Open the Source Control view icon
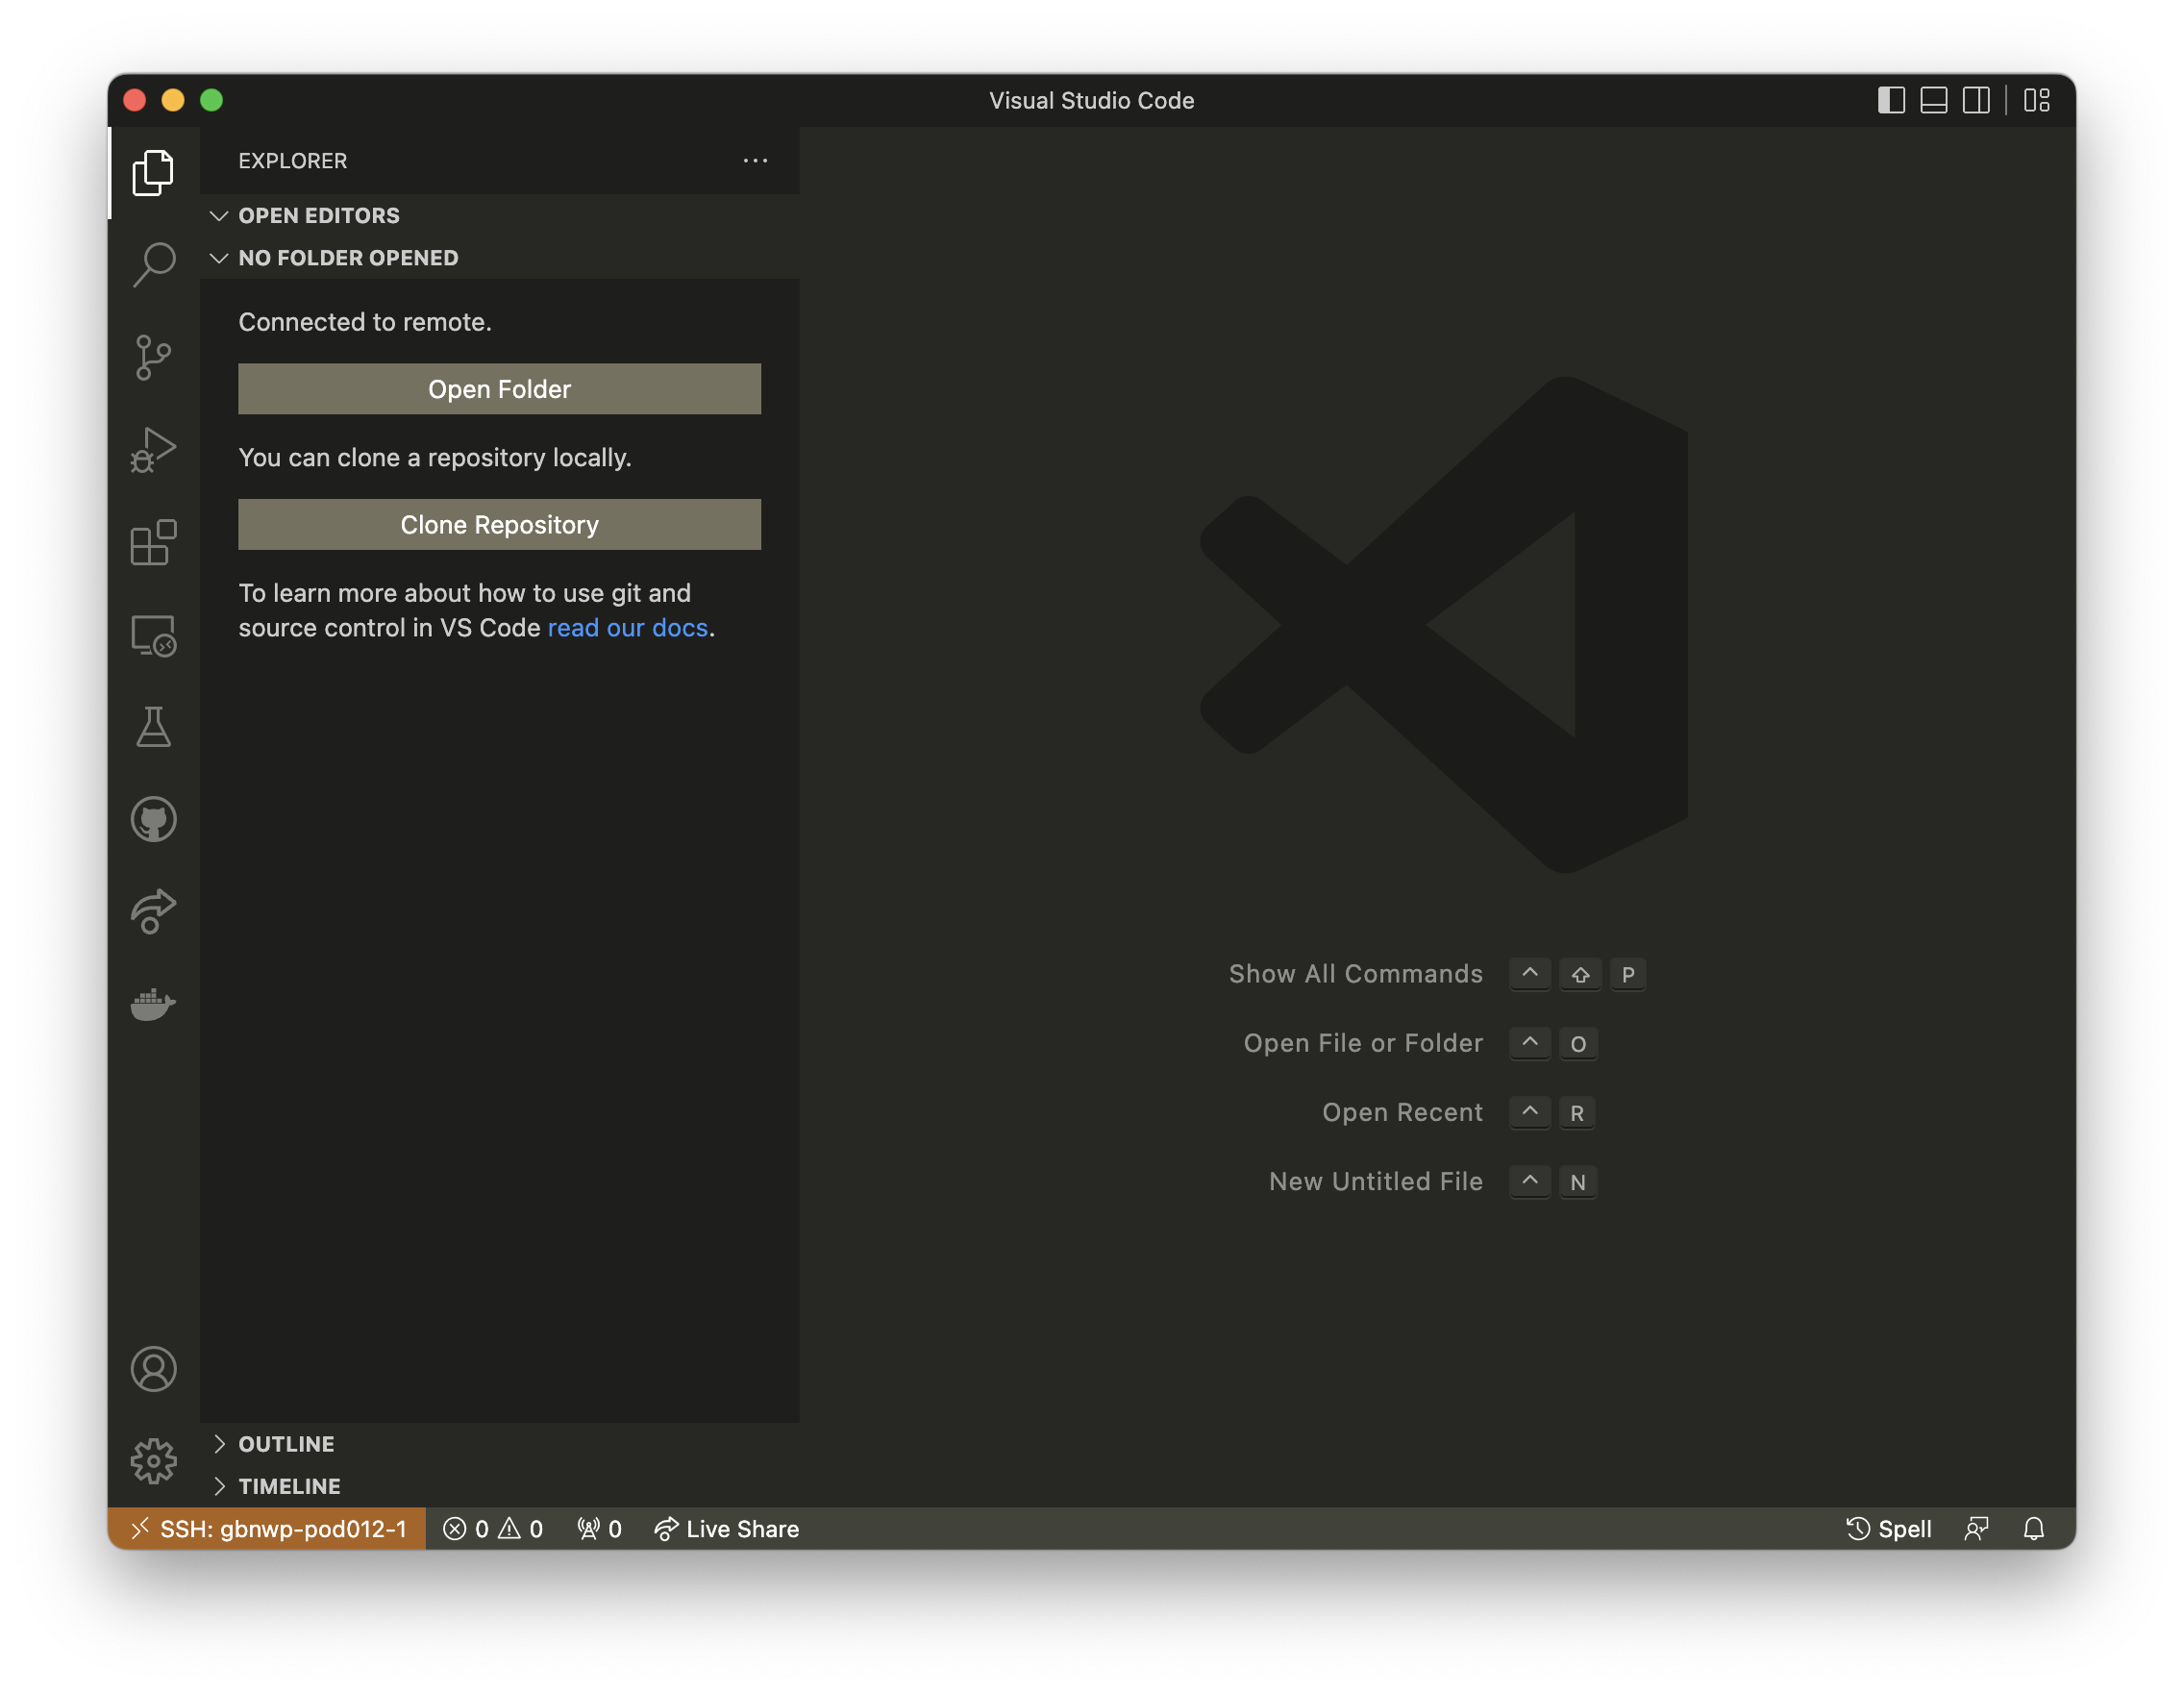Screen dimensions: 2184x1692 153,357
